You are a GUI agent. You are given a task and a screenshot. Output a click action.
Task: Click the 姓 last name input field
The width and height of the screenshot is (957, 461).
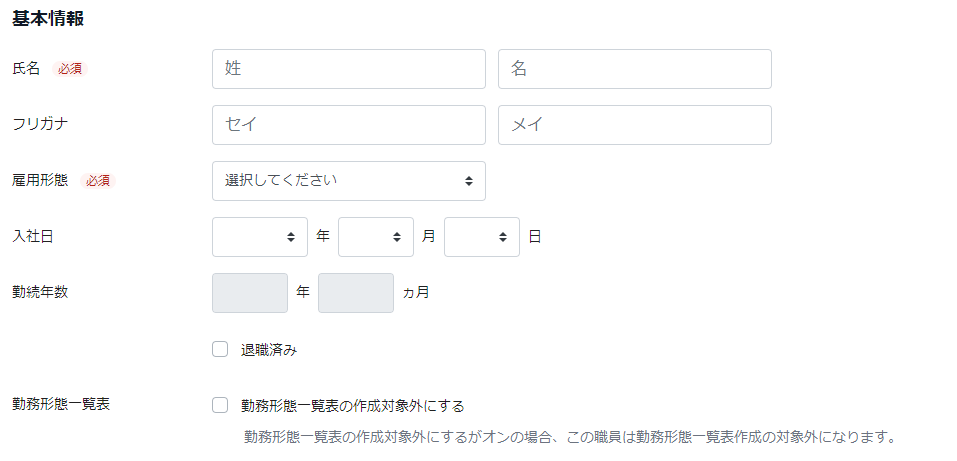pyautogui.click(x=348, y=69)
